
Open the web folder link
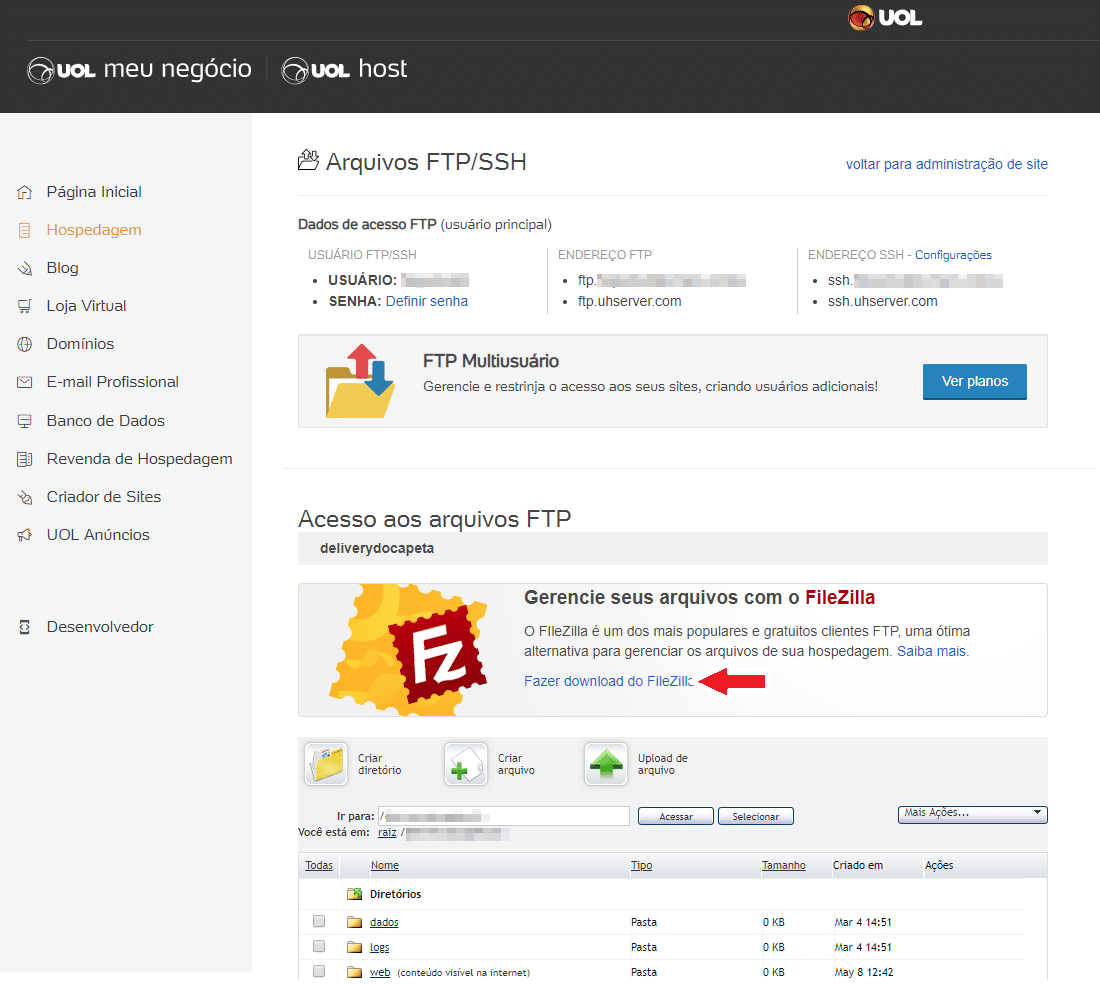click(380, 972)
